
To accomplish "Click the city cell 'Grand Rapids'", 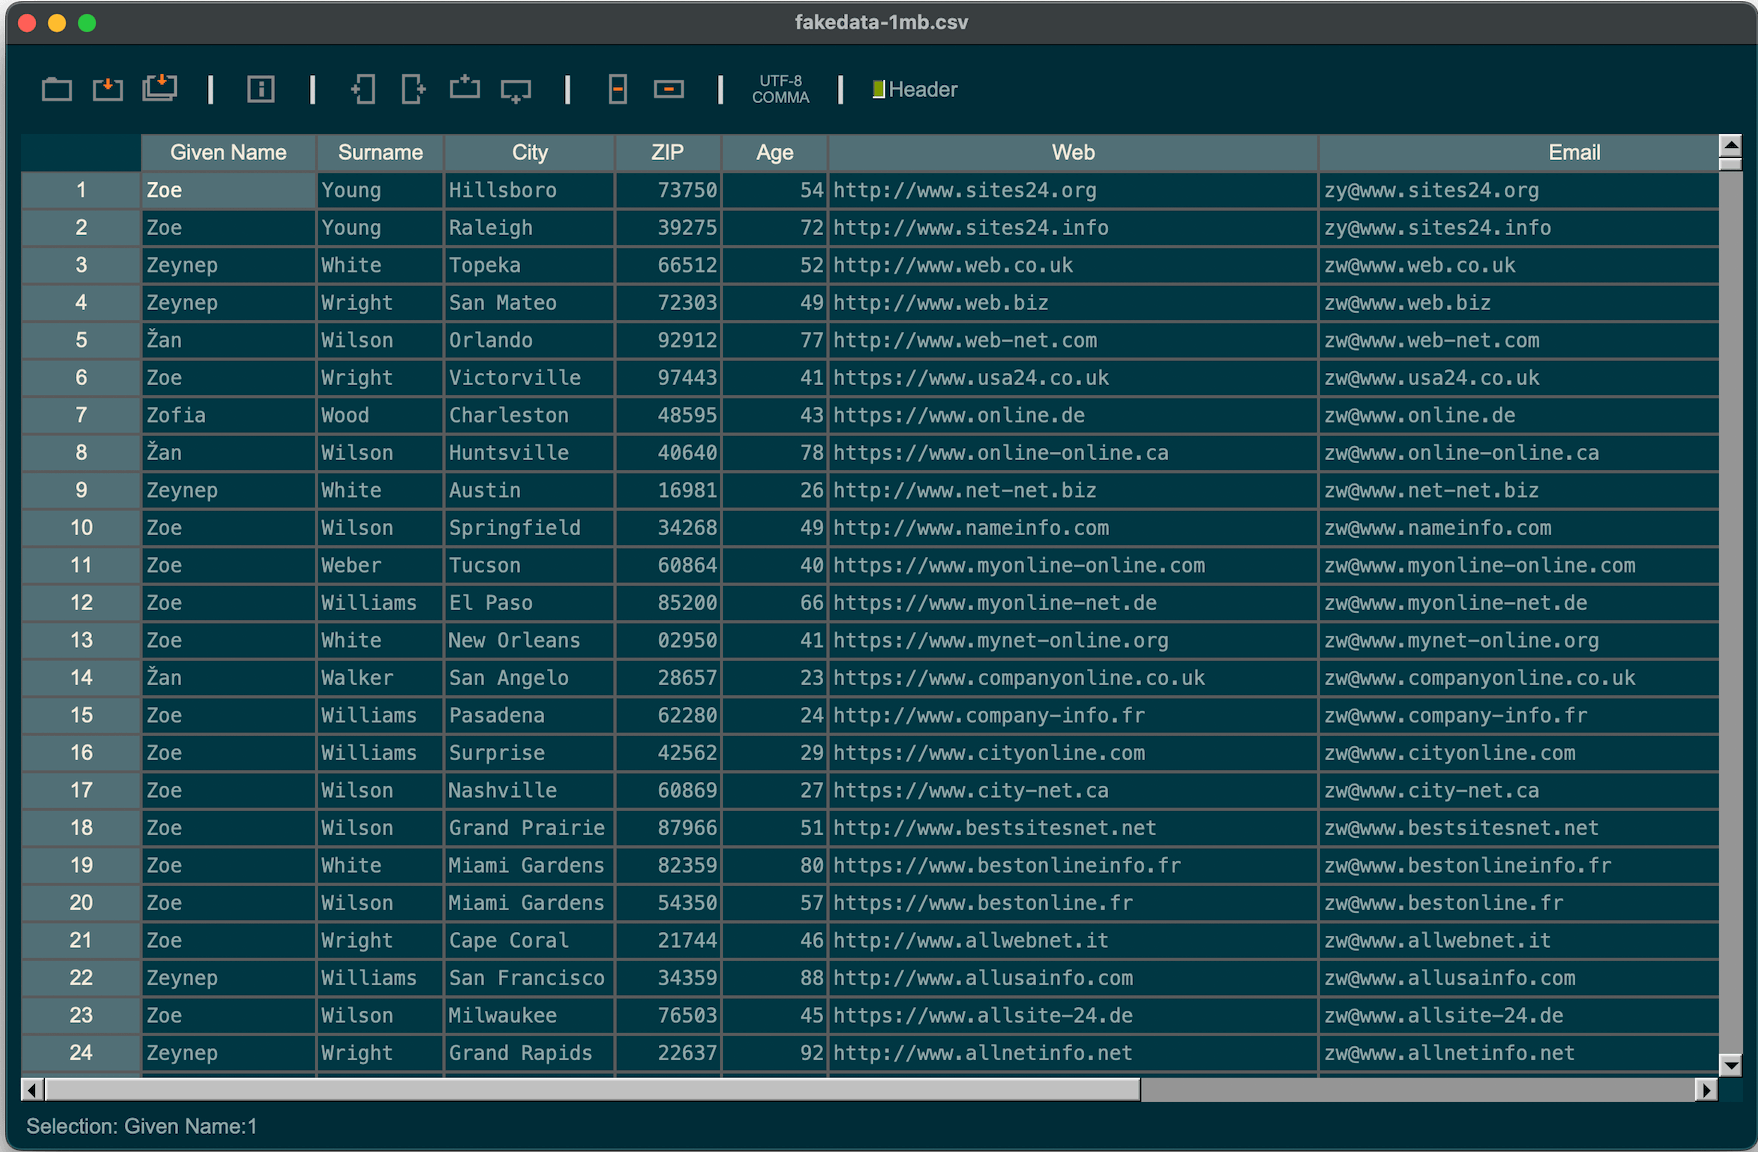I will tap(529, 1053).
